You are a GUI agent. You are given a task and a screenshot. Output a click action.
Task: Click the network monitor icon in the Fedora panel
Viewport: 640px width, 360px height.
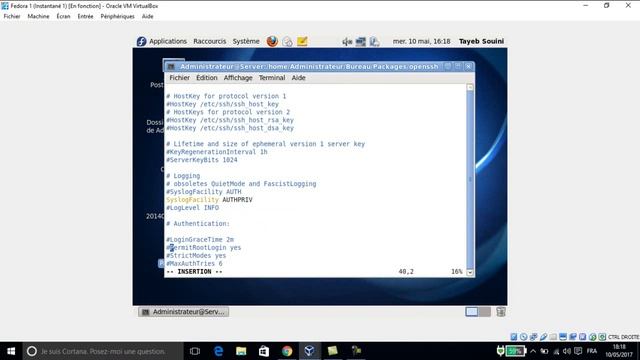(x=361, y=42)
